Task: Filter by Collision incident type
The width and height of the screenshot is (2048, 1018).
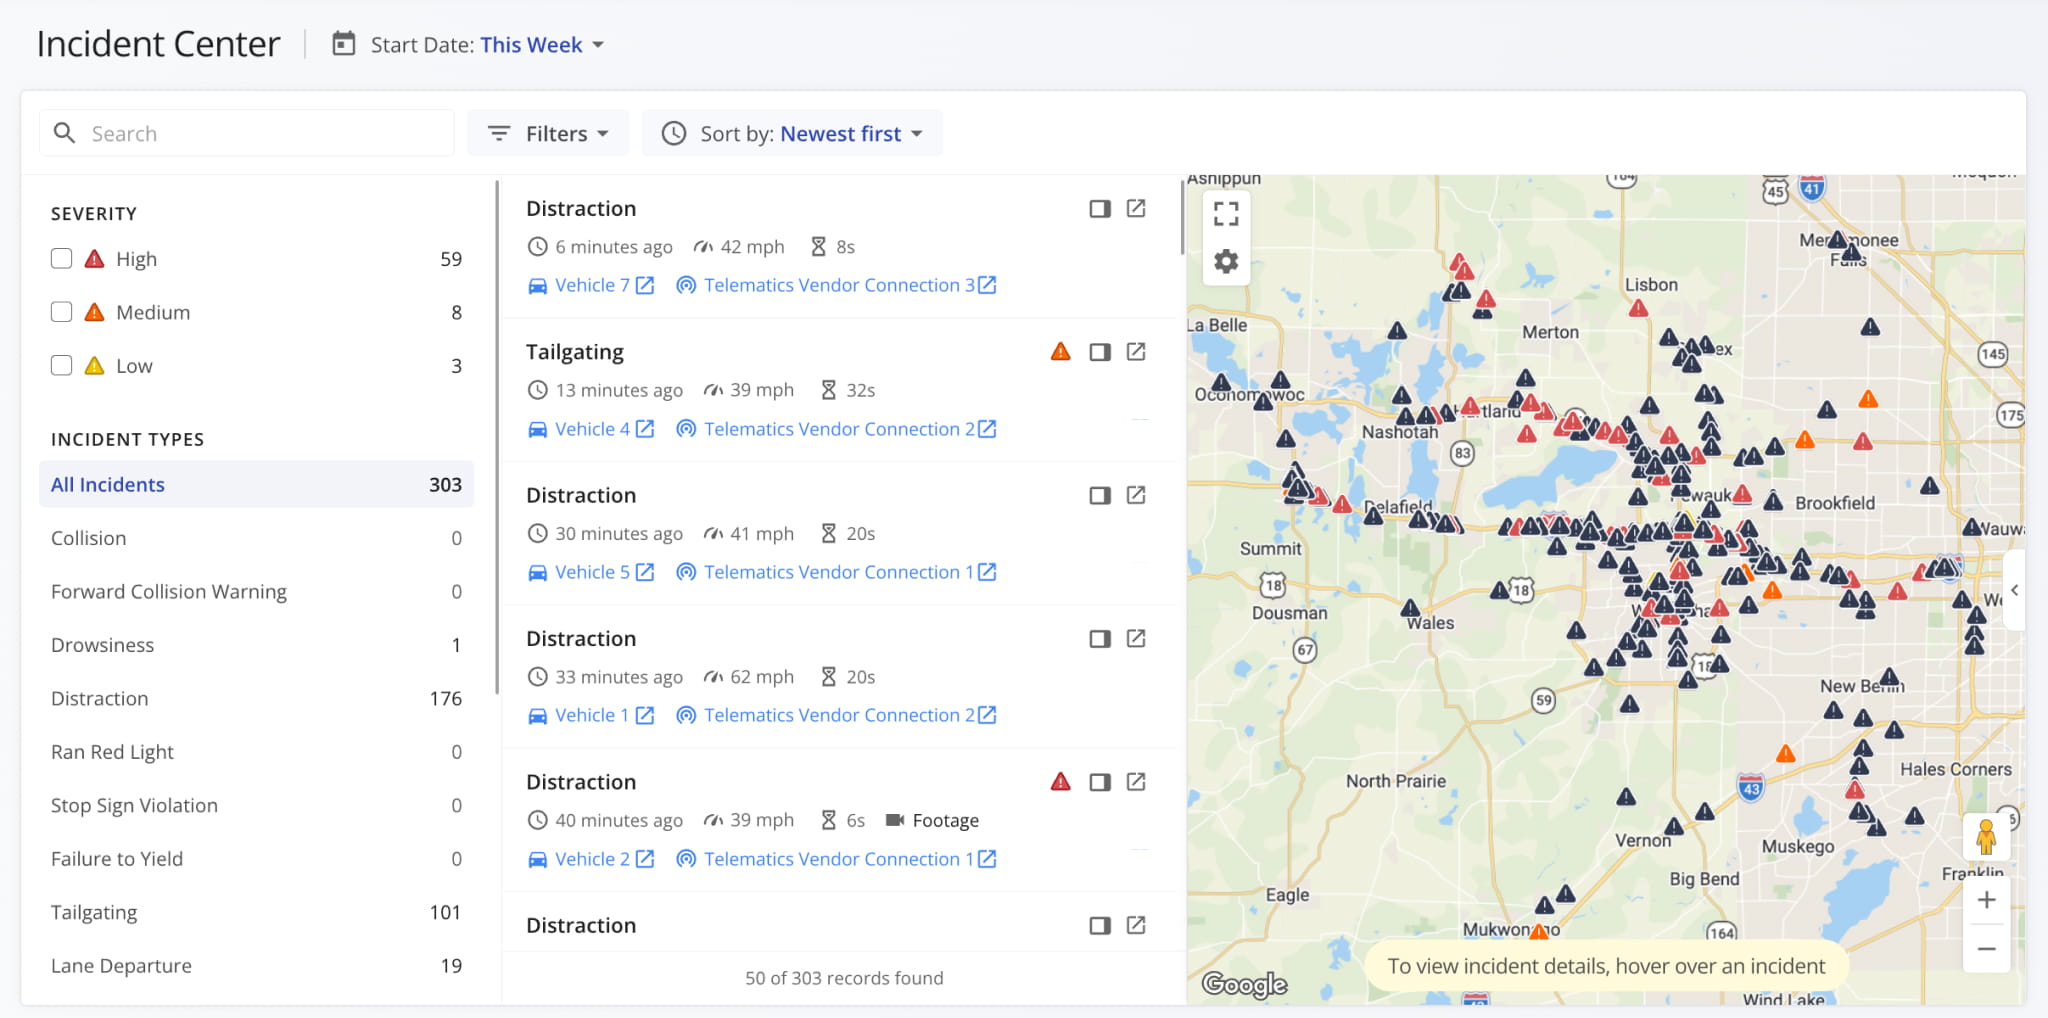Action: point(256,538)
